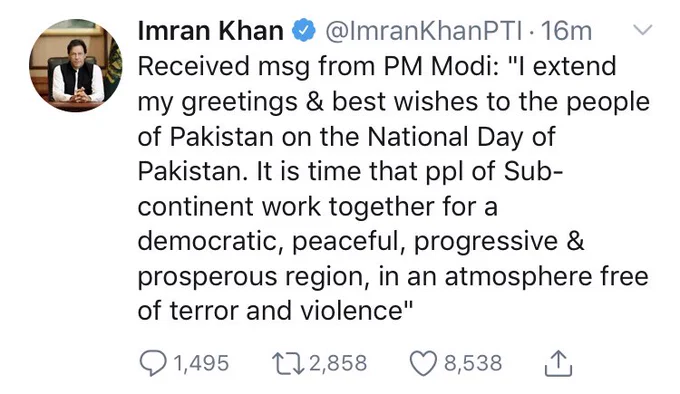Click the phrase 'National Day of' in tweet
The height and width of the screenshot is (394, 680).
point(461,137)
